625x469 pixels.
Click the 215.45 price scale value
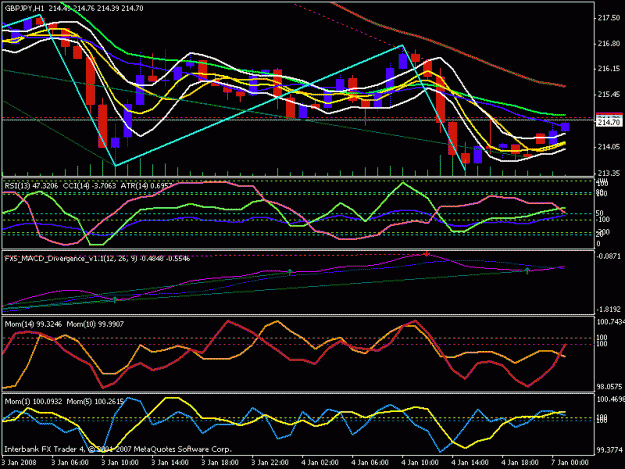pos(609,94)
